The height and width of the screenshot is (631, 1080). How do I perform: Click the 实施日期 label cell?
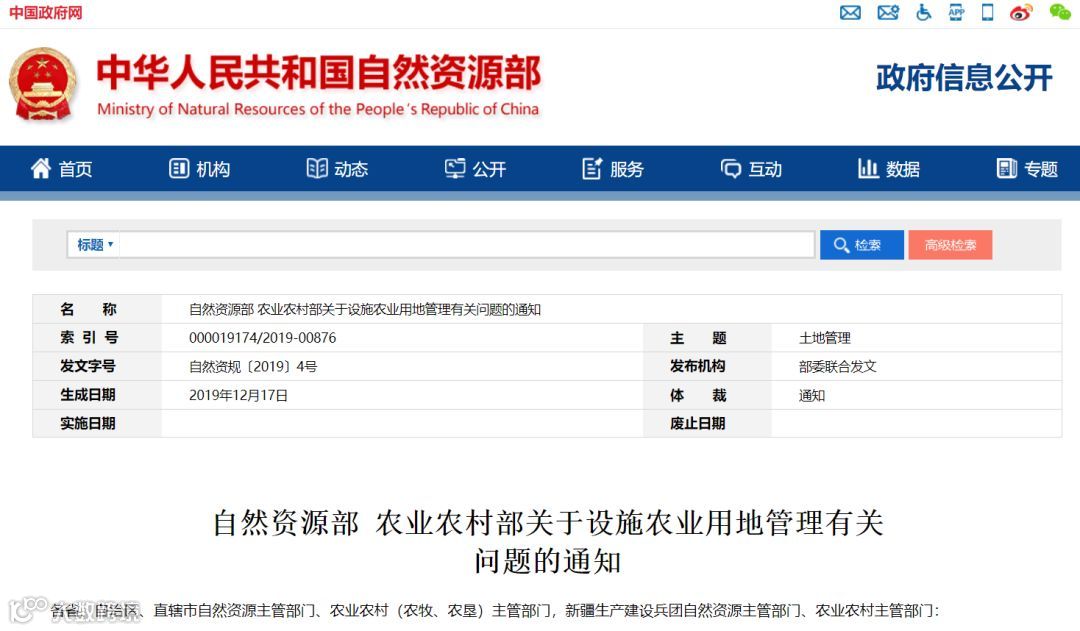click(97, 424)
